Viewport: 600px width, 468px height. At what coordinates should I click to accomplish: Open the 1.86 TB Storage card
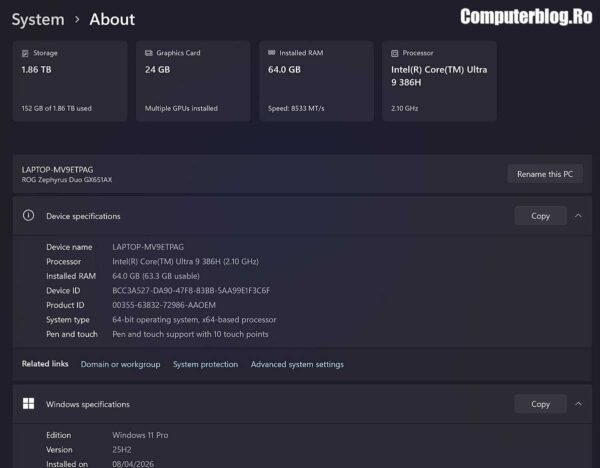coord(70,81)
